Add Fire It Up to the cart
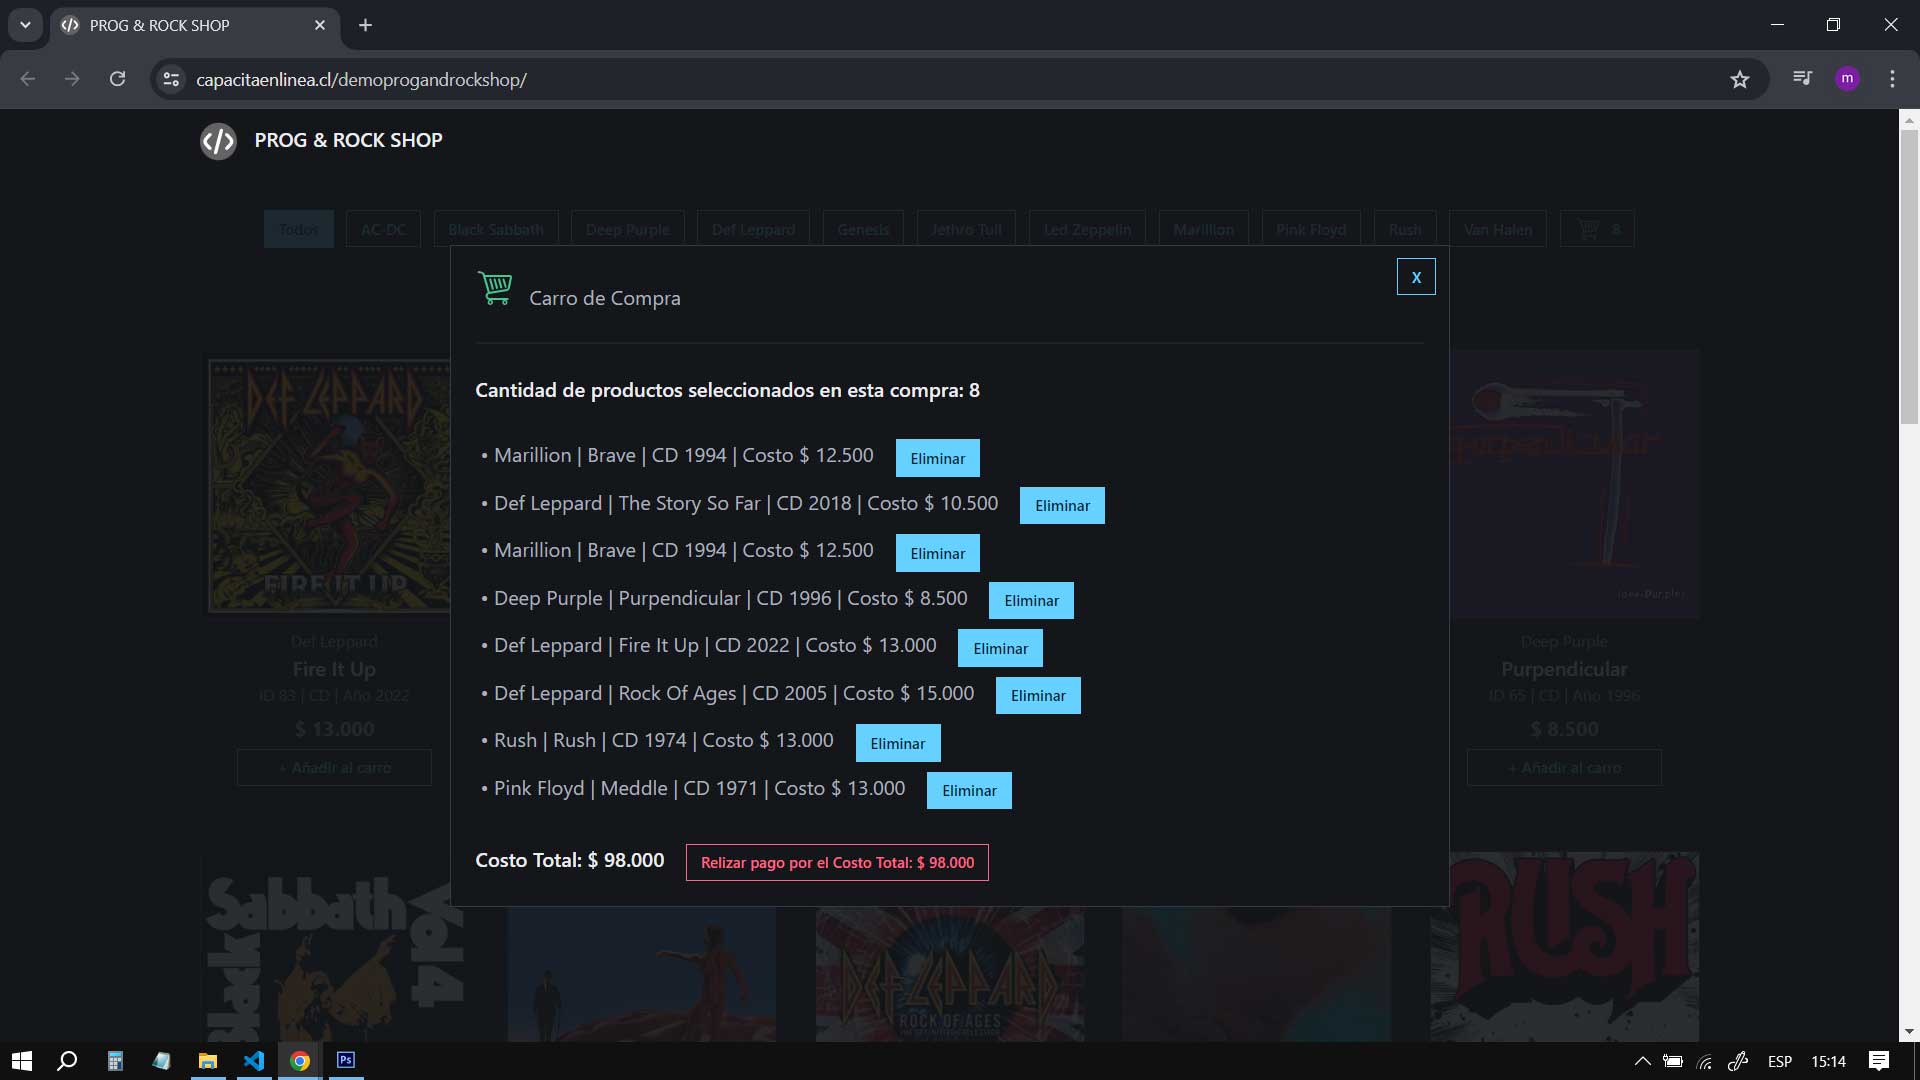 (x=334, y=768)
